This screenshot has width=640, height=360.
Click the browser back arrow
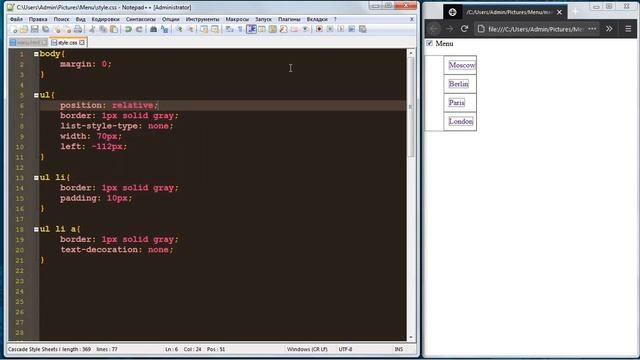[434, 29]
